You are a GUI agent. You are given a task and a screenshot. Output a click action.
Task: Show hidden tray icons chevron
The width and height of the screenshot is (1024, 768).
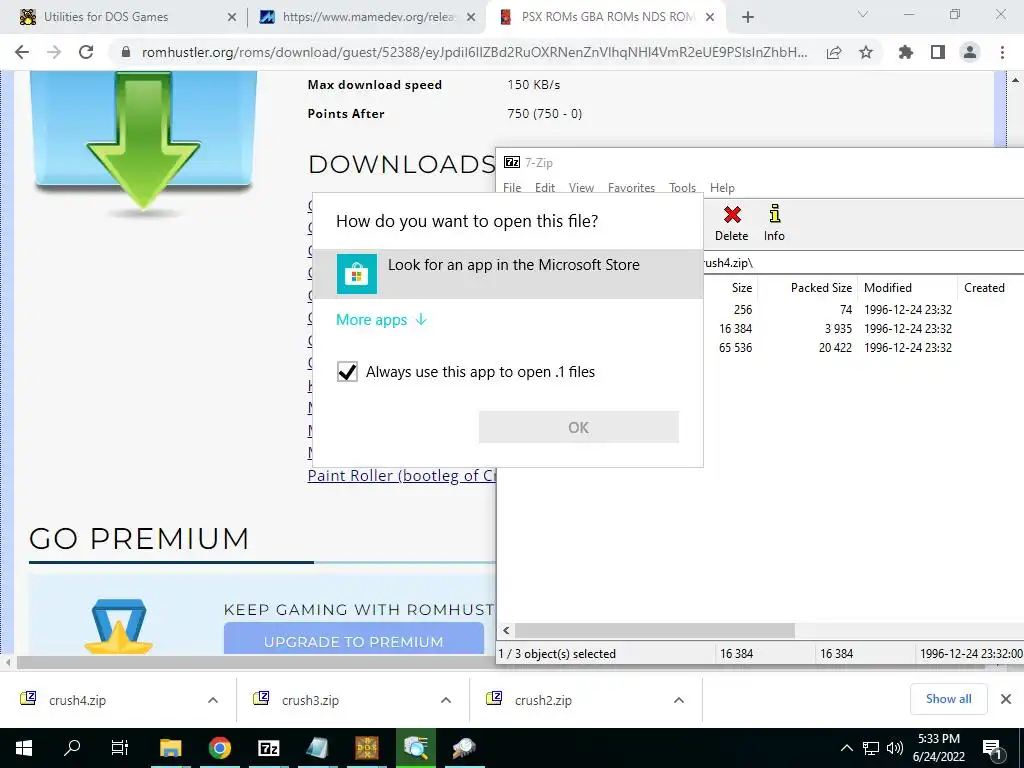point(846,748)
